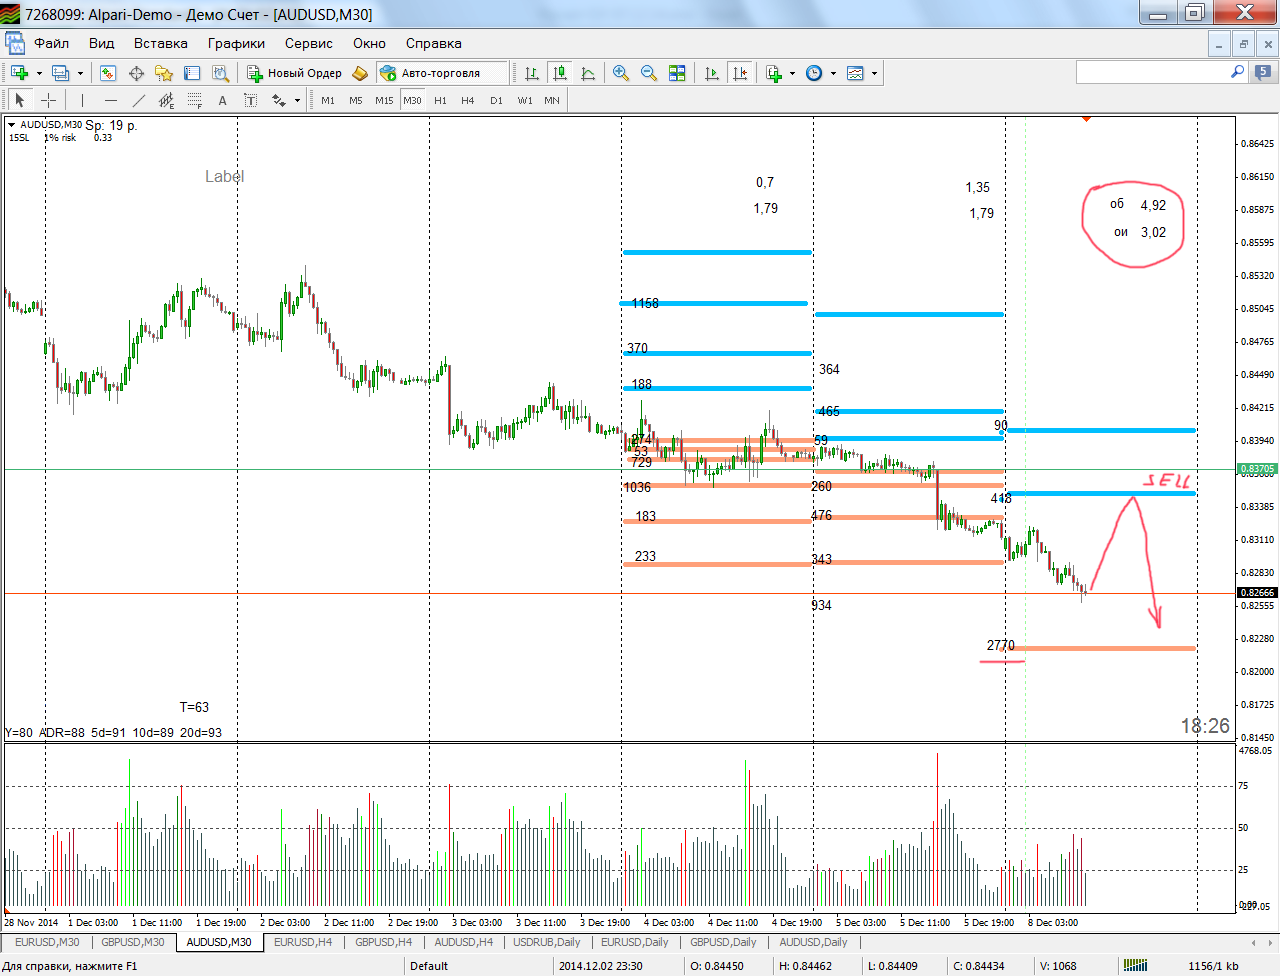Select the Crosshair tool

pos(47,100)
